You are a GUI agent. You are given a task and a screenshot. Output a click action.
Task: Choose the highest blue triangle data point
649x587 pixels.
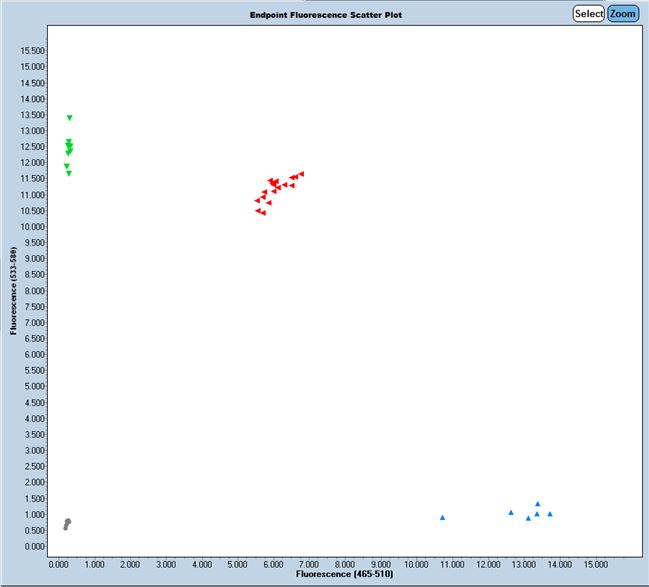[537, 504]
